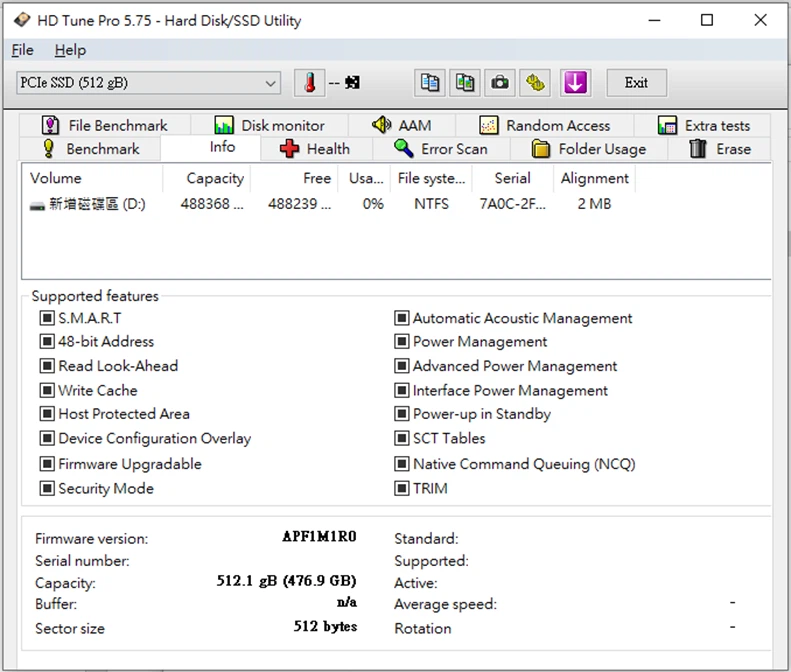Click the NTFS file system cell
Viewport: 791px width, 672px height.
(x=431, y=204)
